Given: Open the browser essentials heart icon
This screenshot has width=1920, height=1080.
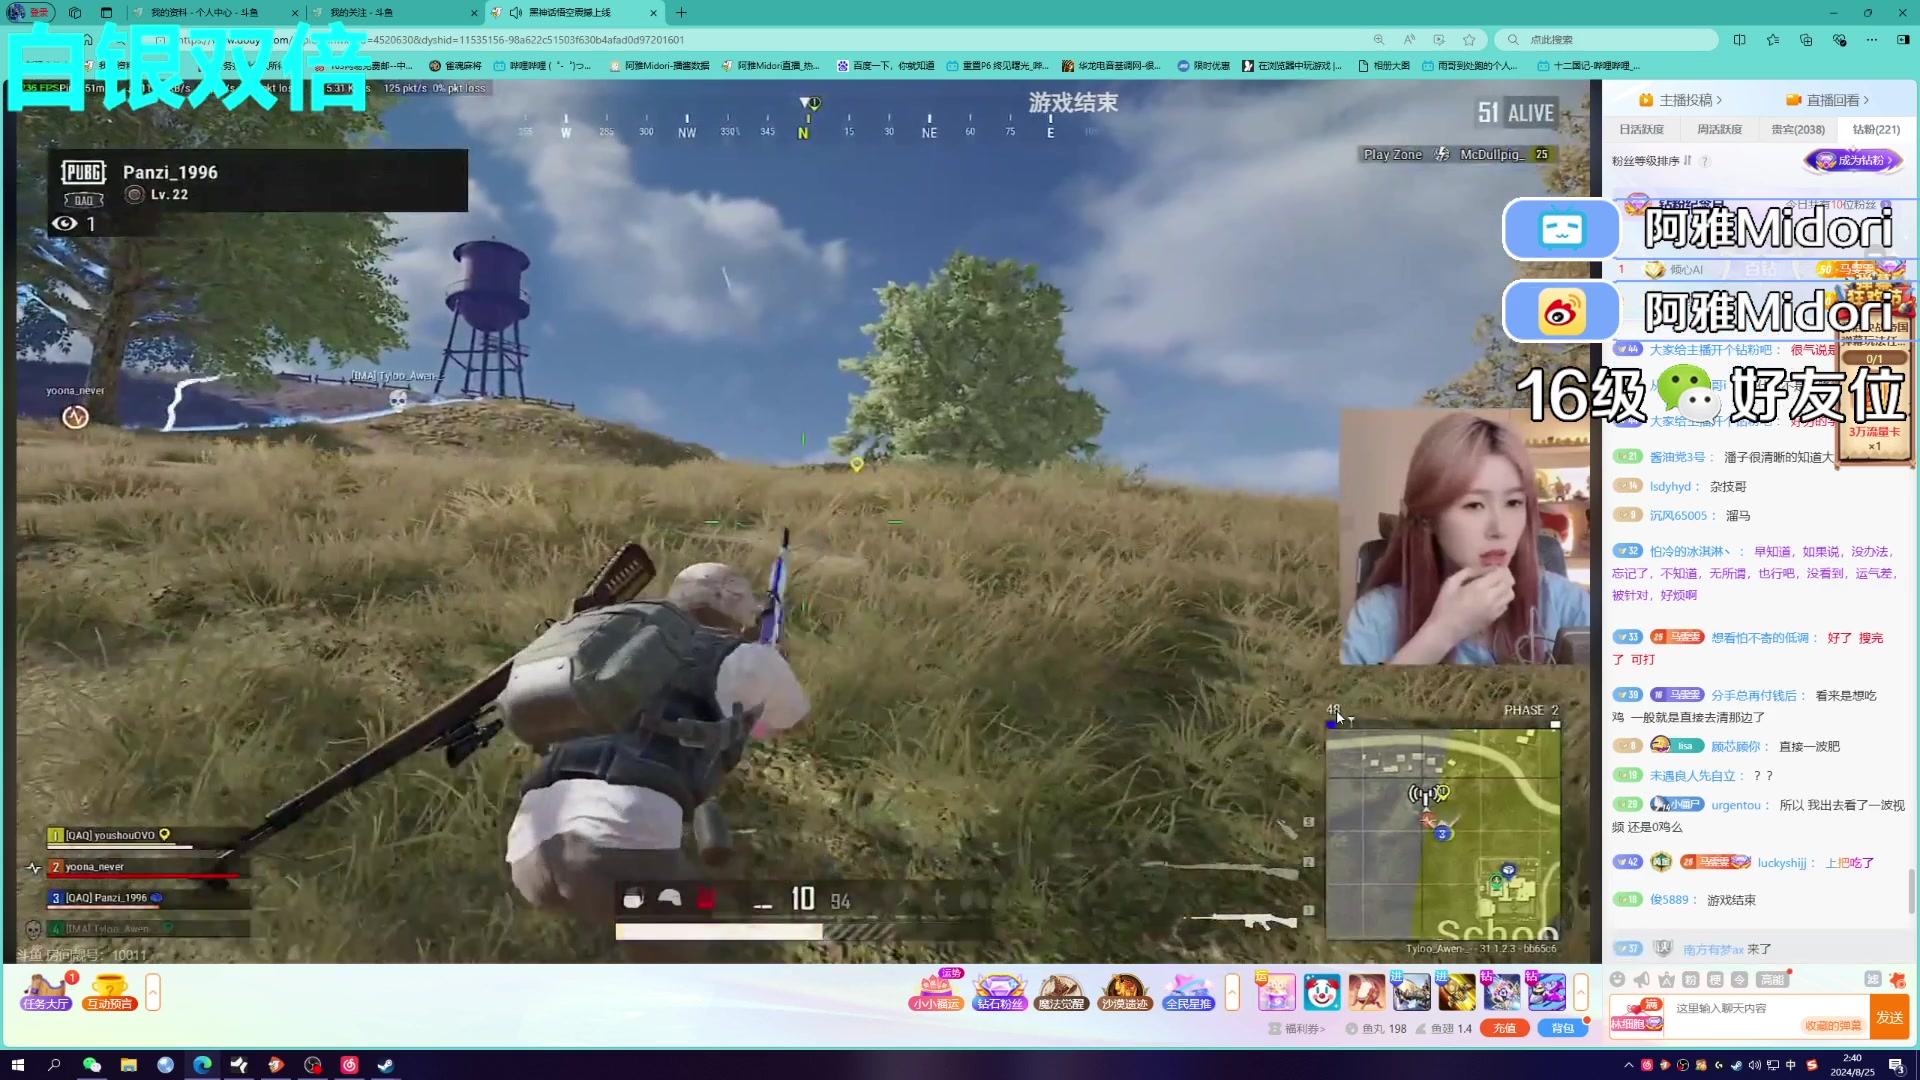Looking at the screenshot, I should (x=1839, y=40).
